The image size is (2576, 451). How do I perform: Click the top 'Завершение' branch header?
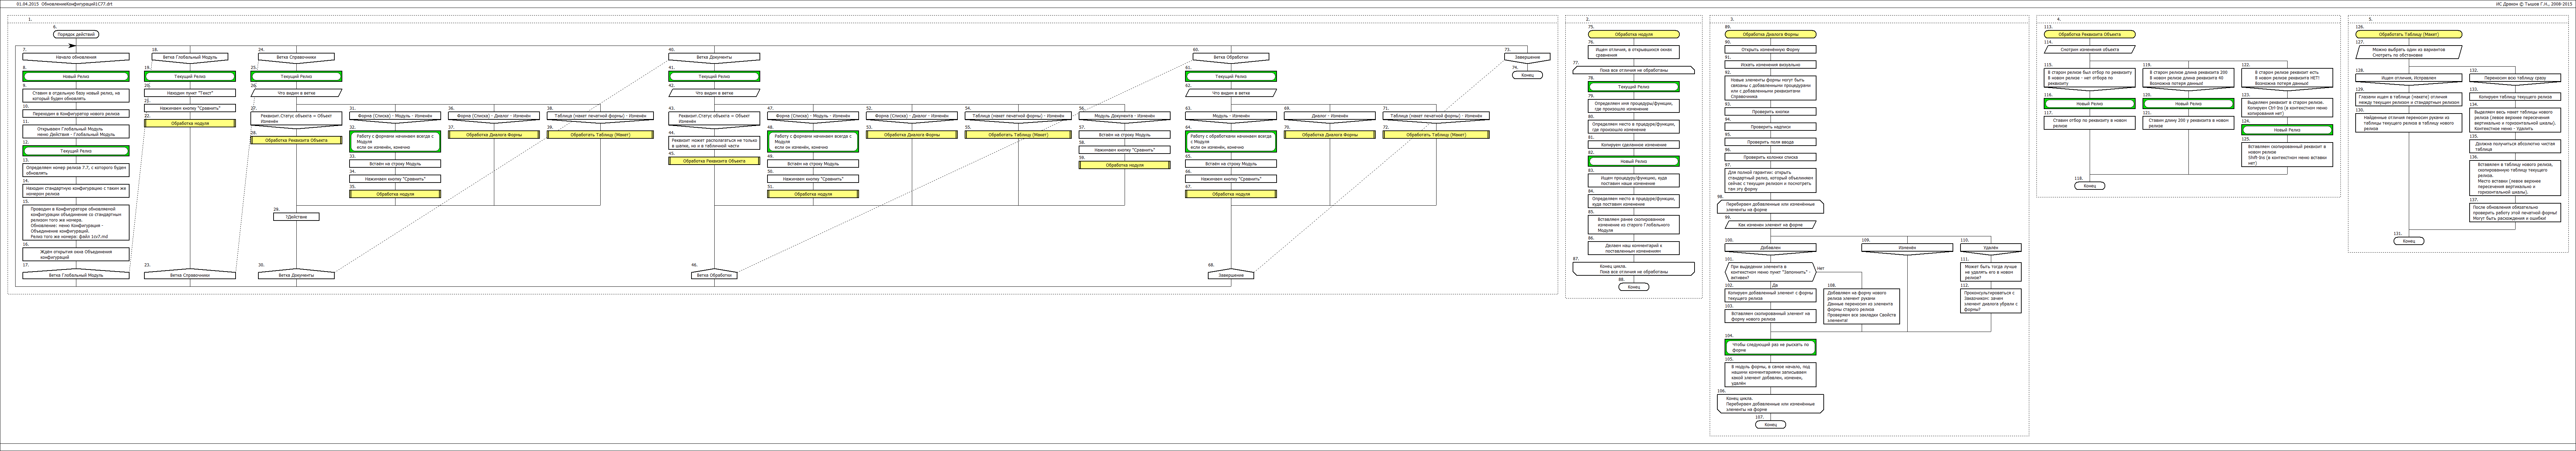[x=1527, y=57]
